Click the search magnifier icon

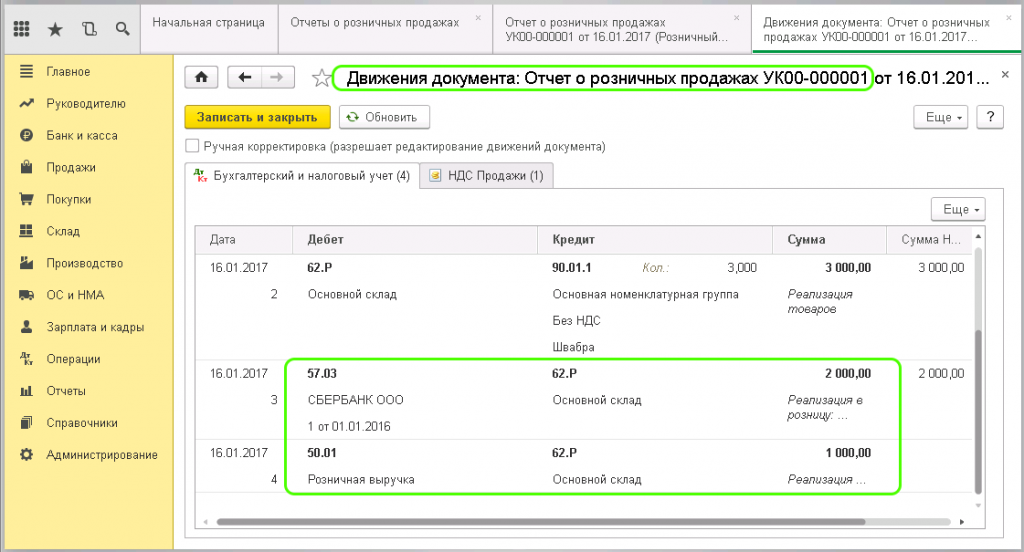coord(121,29)
